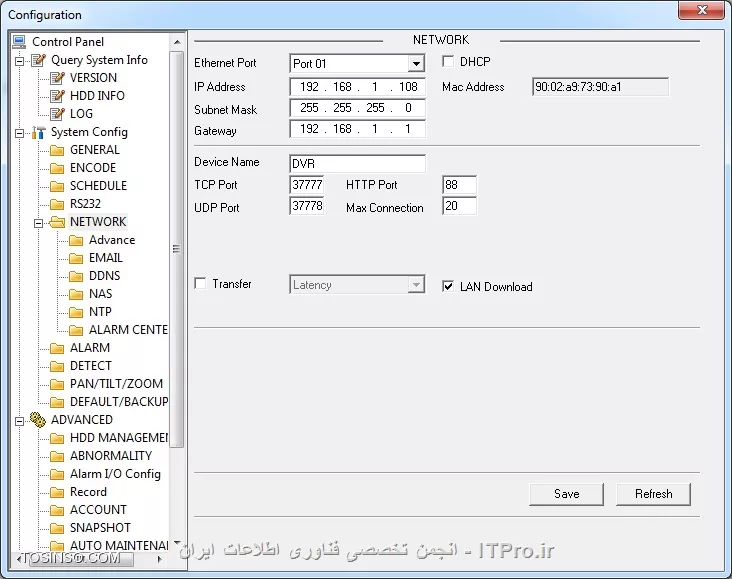Select the Control Panel root label
Image resolution: width=732 pixels, height=579 pixels.
coord(68,42)
